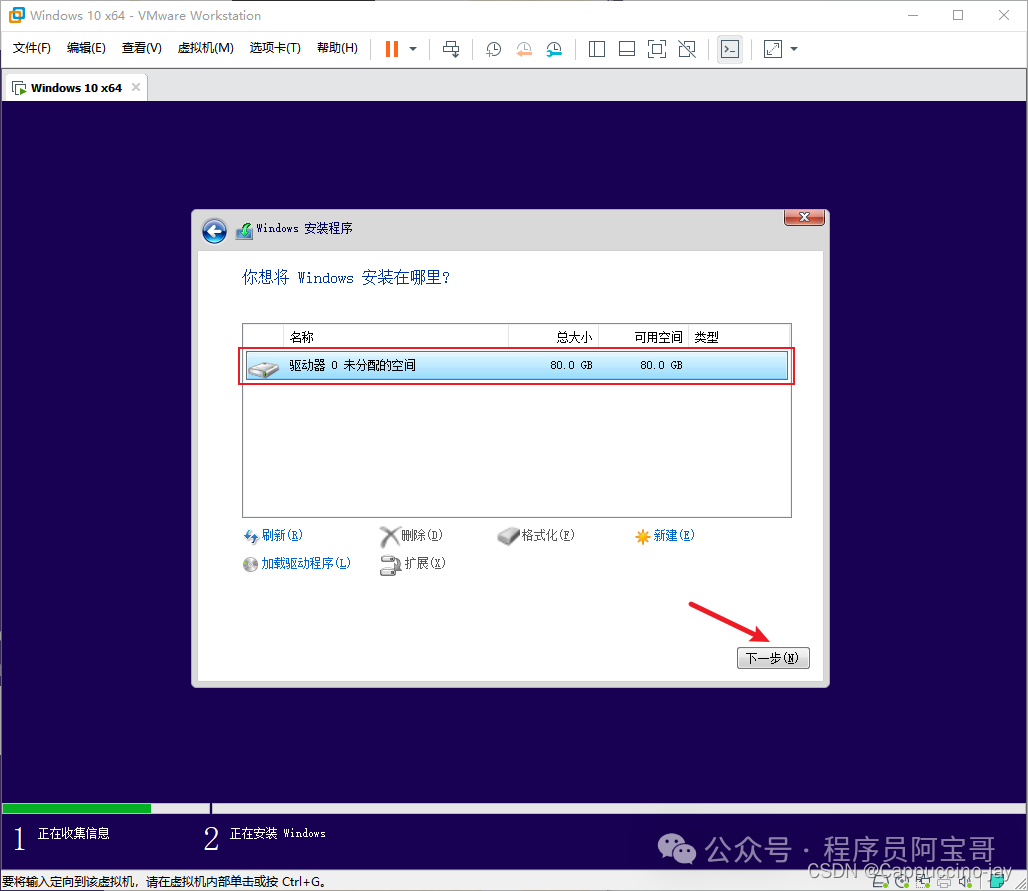Click the 类型 column header

tap(739, 337)
